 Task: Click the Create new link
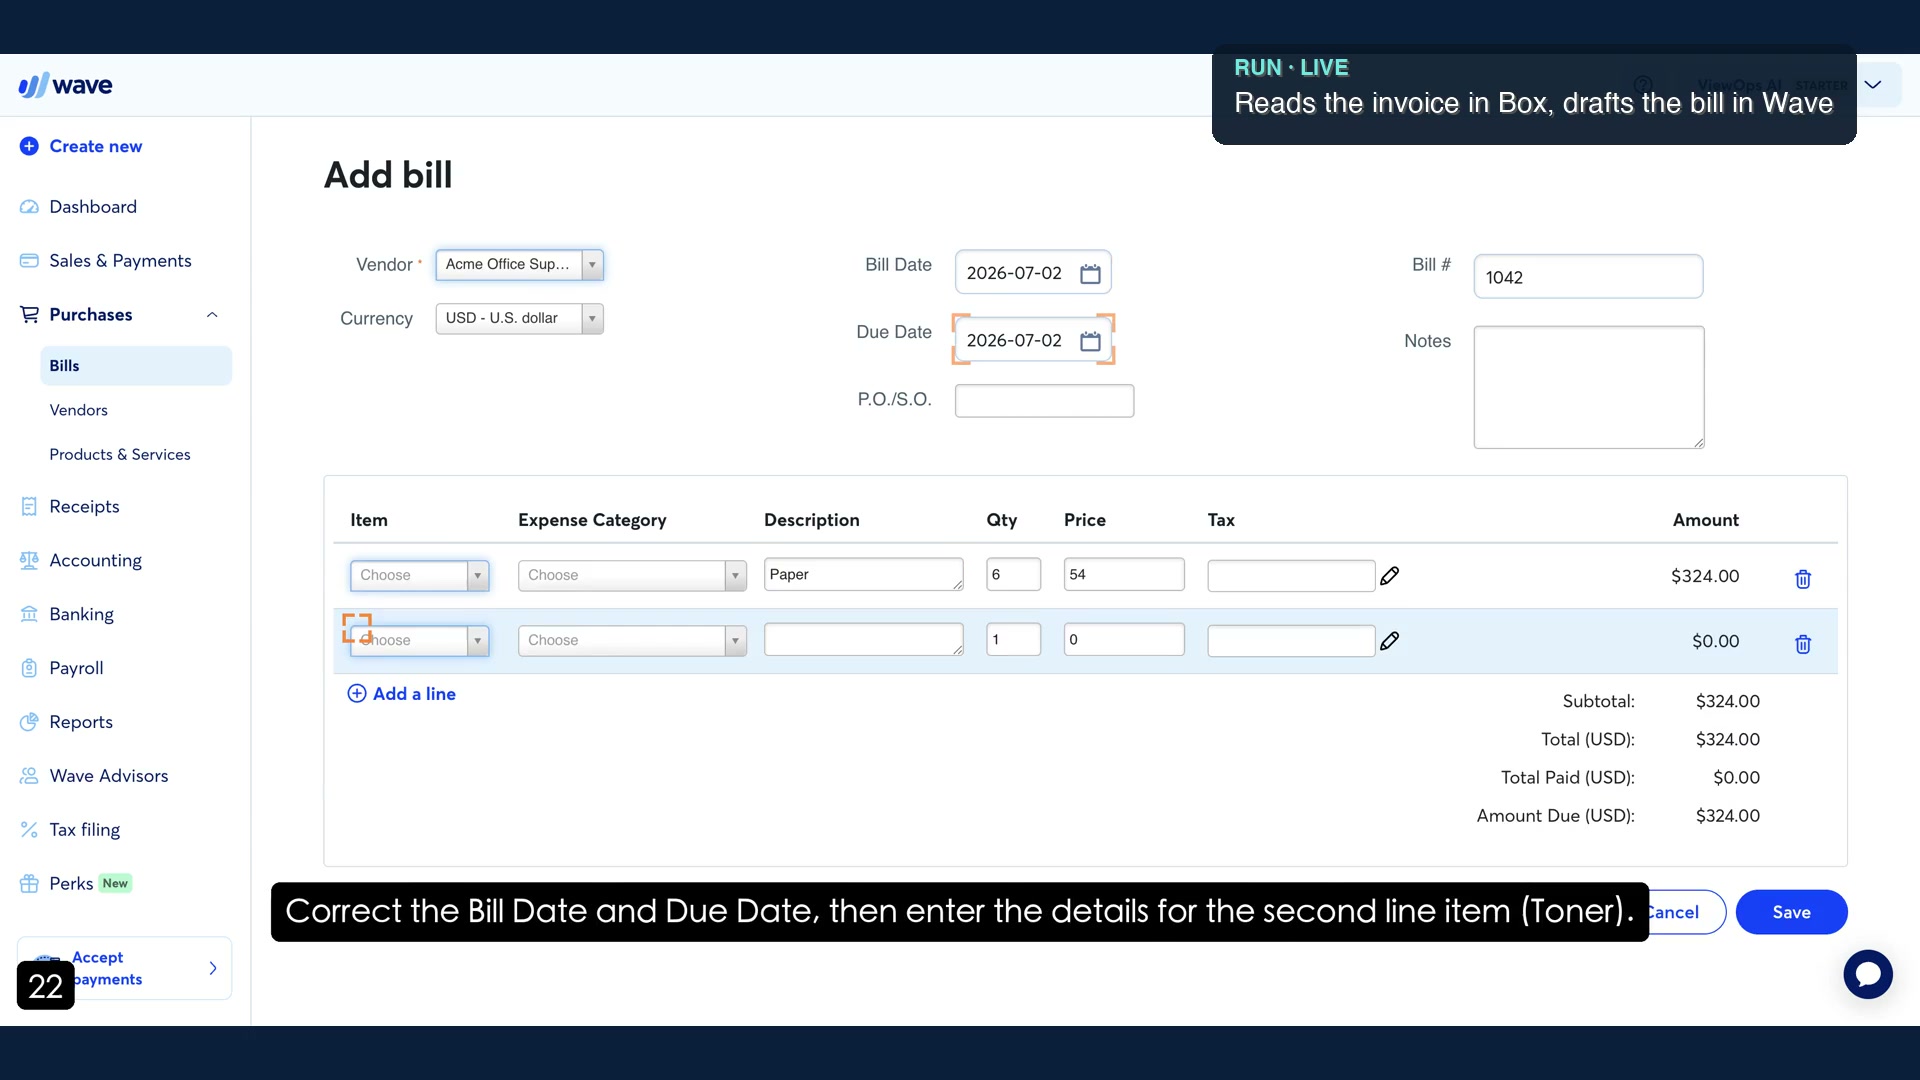[x=96, y=146]
